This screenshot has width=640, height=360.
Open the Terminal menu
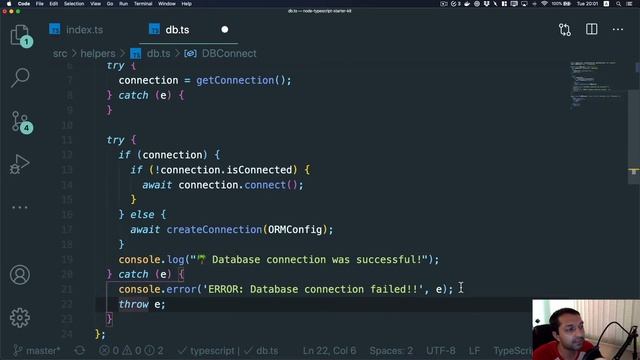coord(143,4)
